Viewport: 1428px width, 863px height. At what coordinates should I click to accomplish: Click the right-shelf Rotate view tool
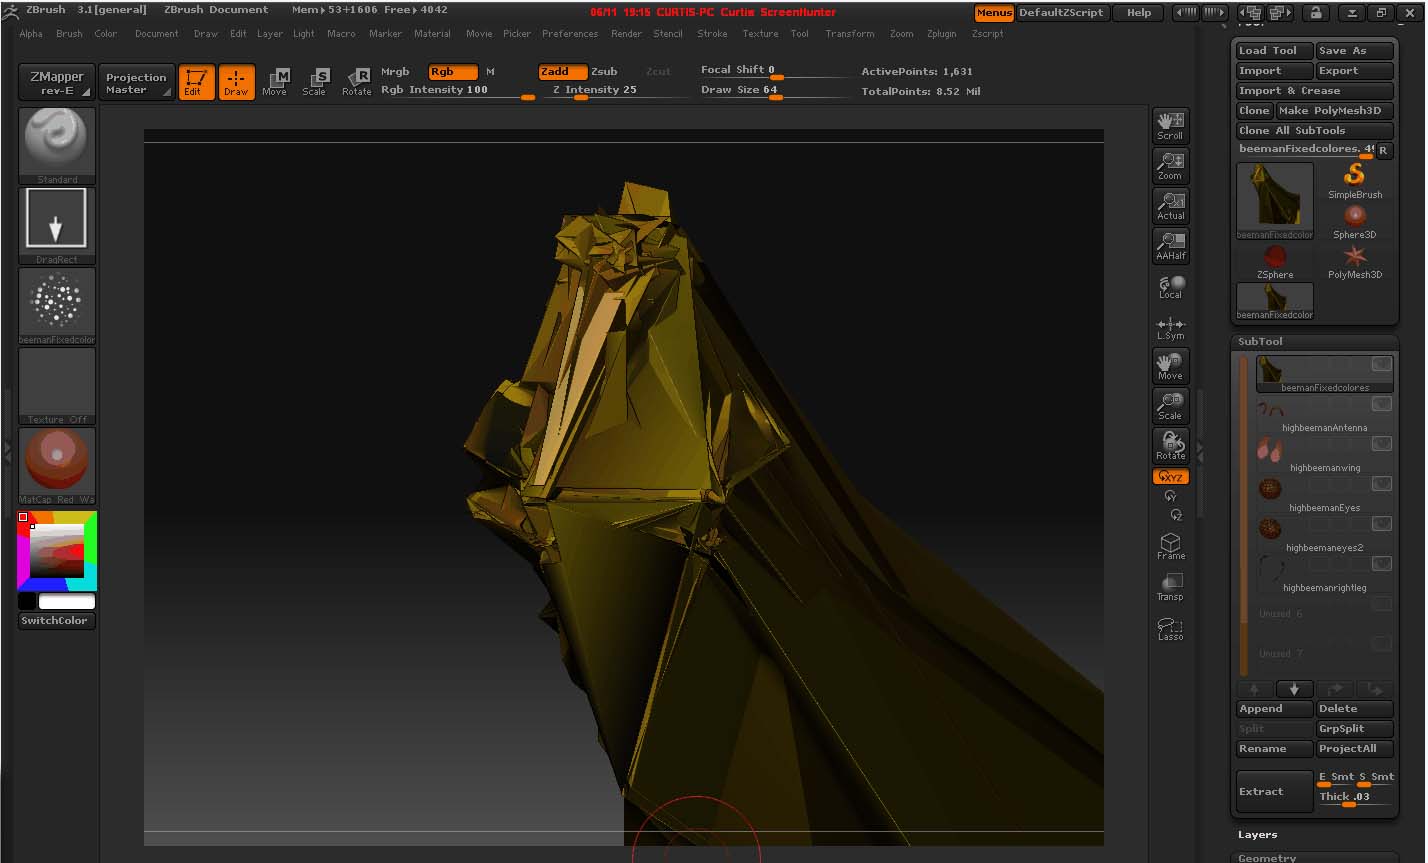(x=1170, y=445)
